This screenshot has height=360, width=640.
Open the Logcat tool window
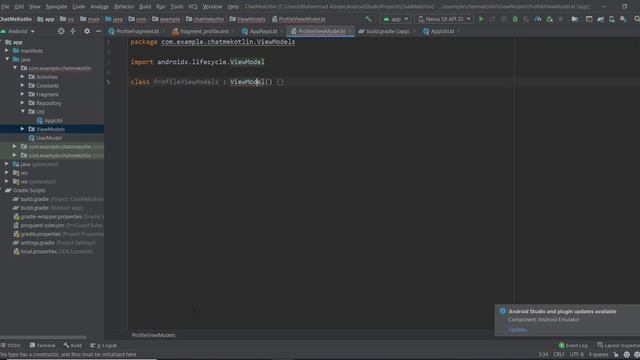[104, 345]
